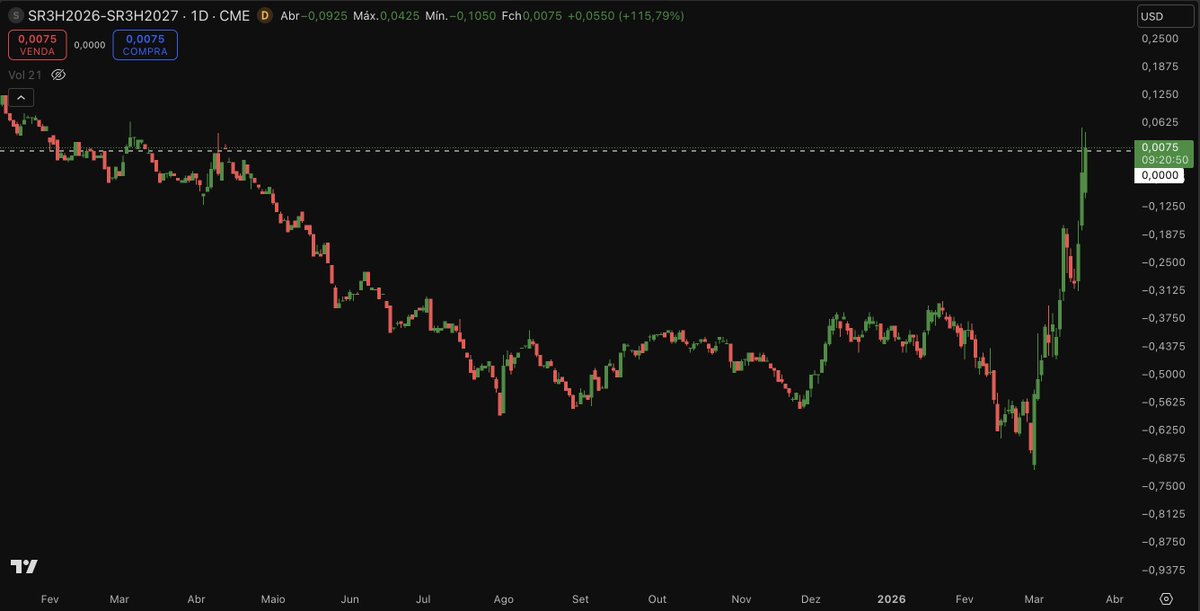Toggle Vol 21 indicator visibility eye

click(58, 74)
